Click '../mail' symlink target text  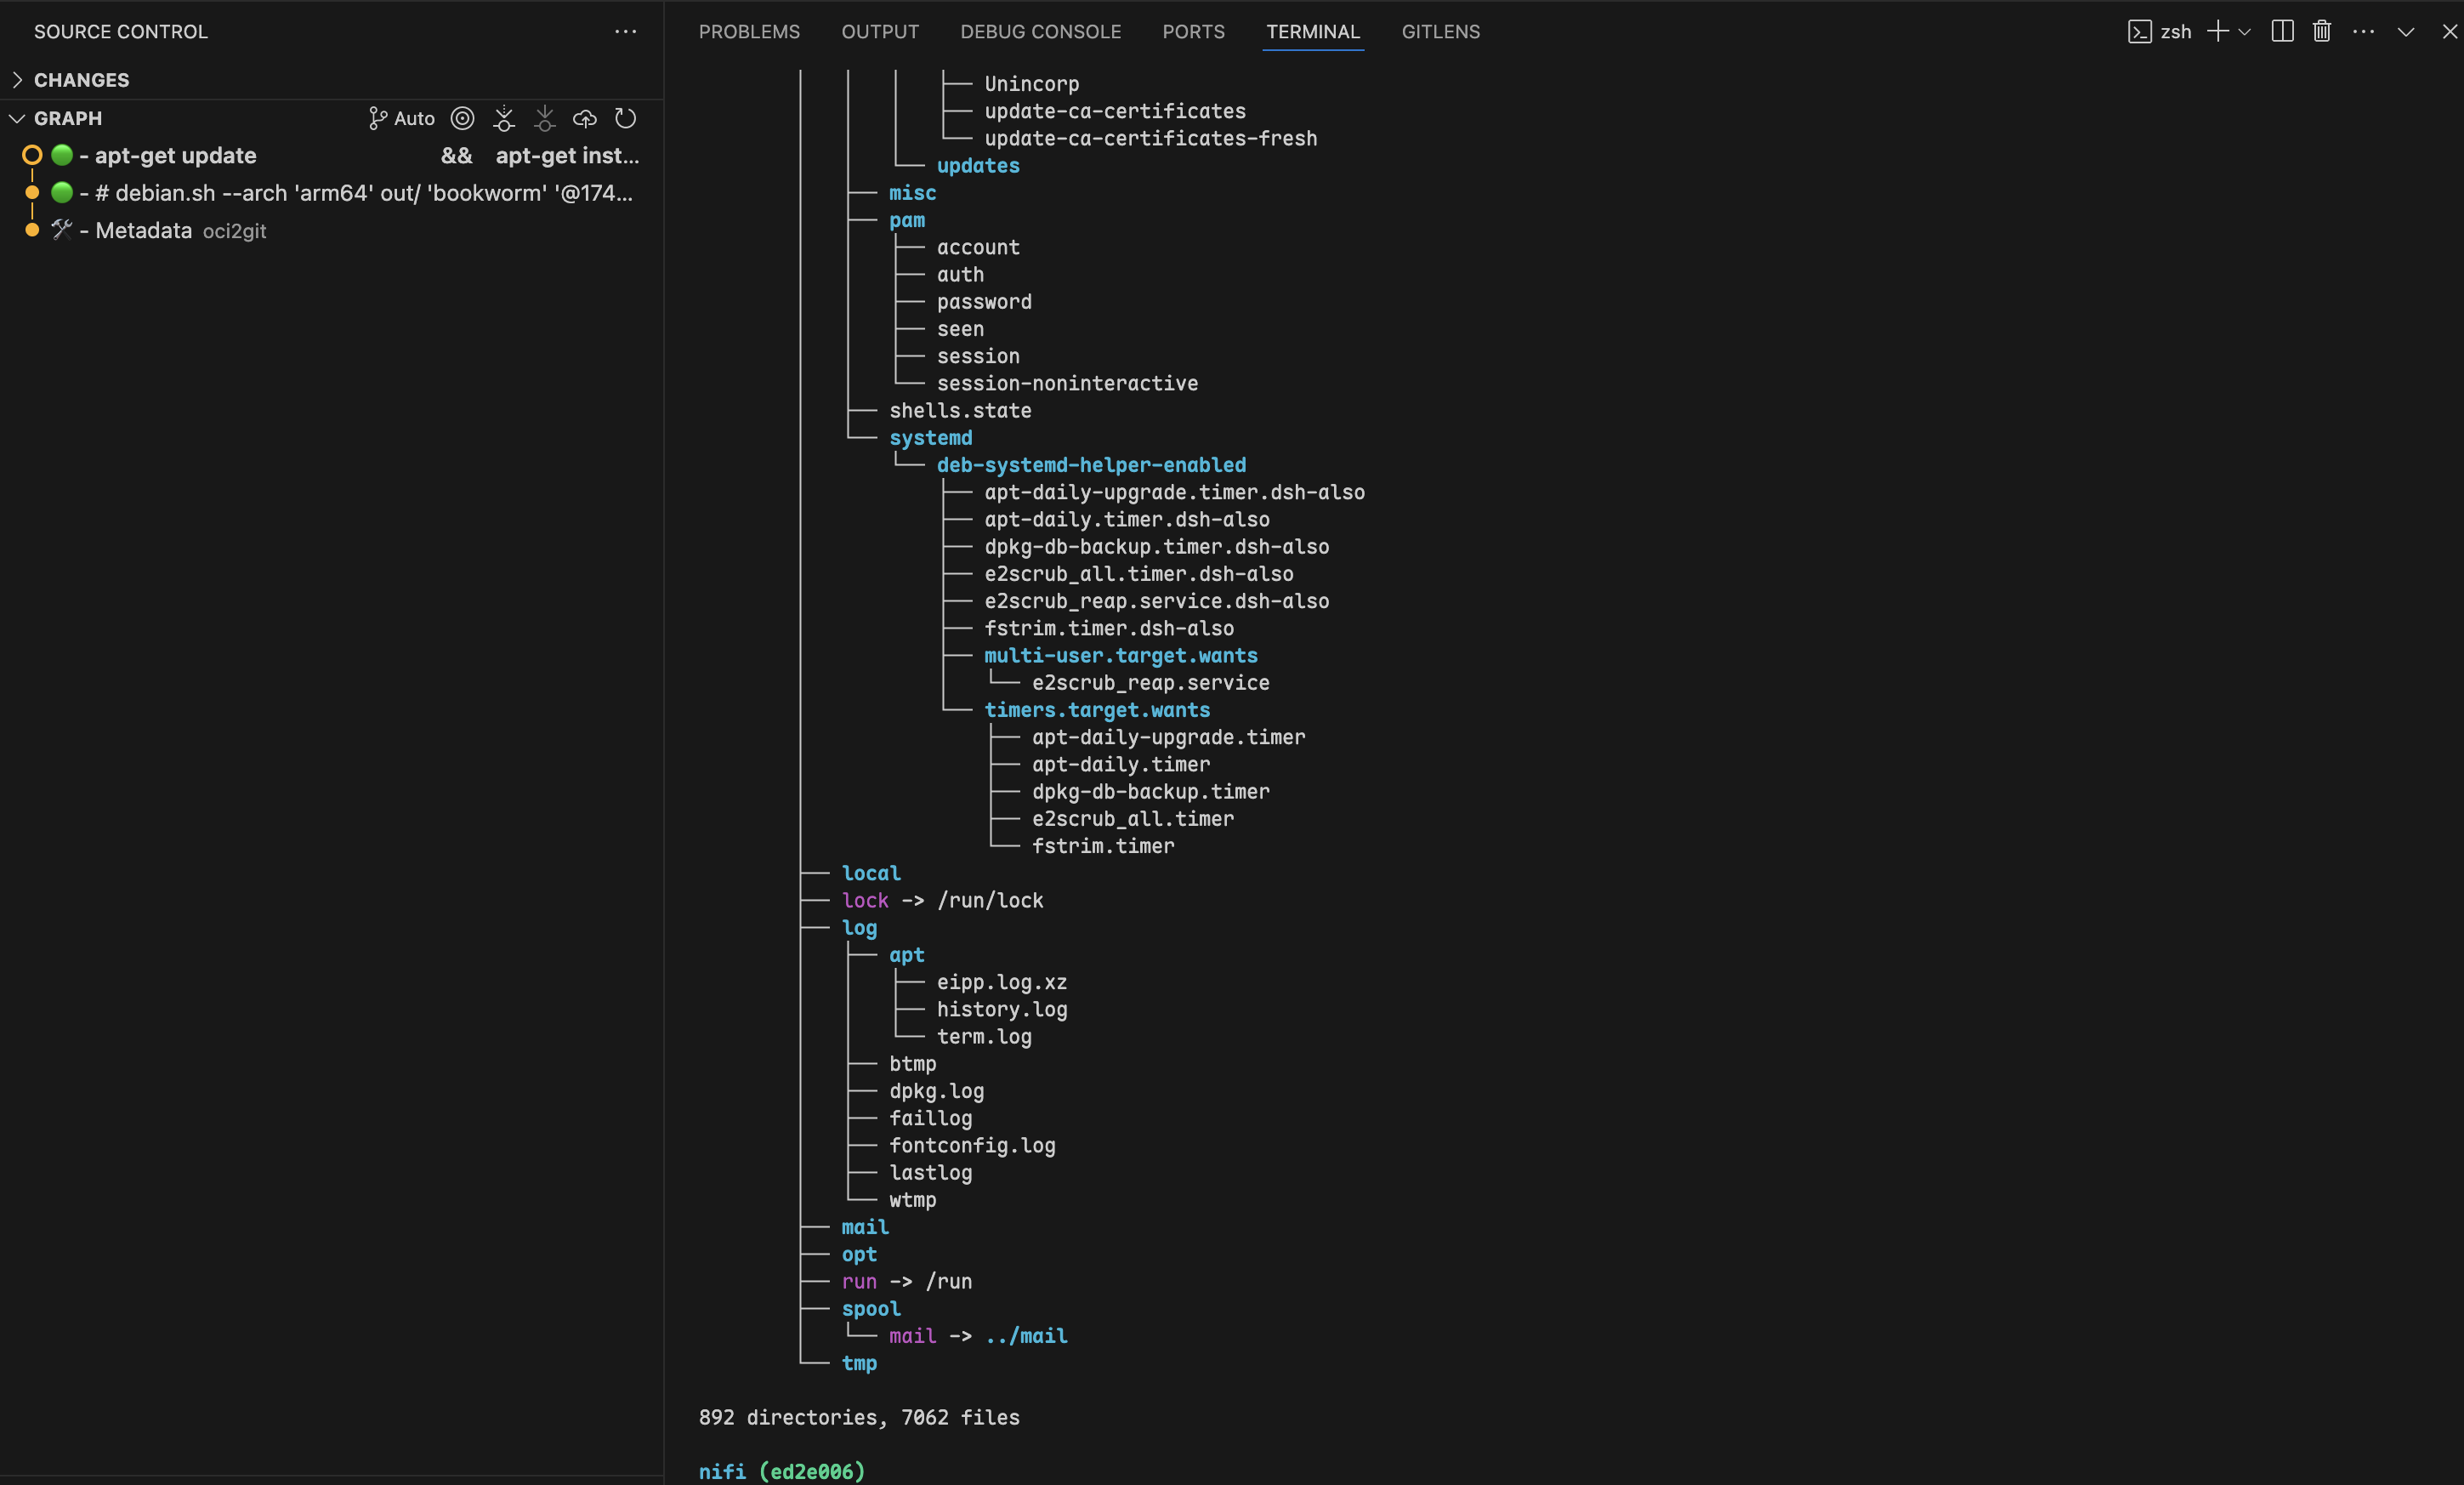[x=1026, y=1336]
